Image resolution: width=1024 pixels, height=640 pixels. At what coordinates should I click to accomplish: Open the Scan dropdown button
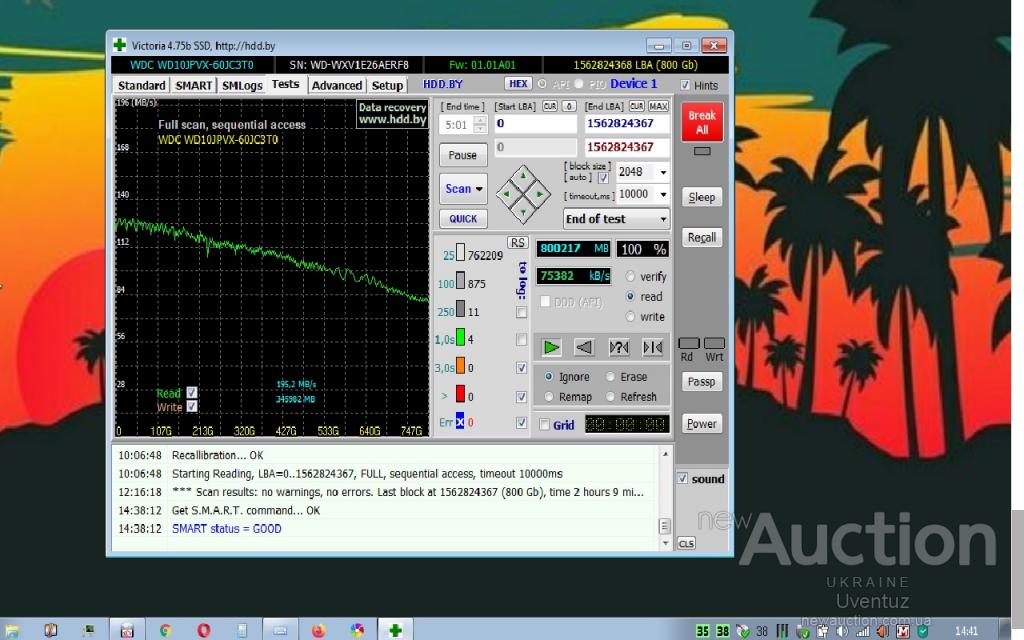pos(463,189)
